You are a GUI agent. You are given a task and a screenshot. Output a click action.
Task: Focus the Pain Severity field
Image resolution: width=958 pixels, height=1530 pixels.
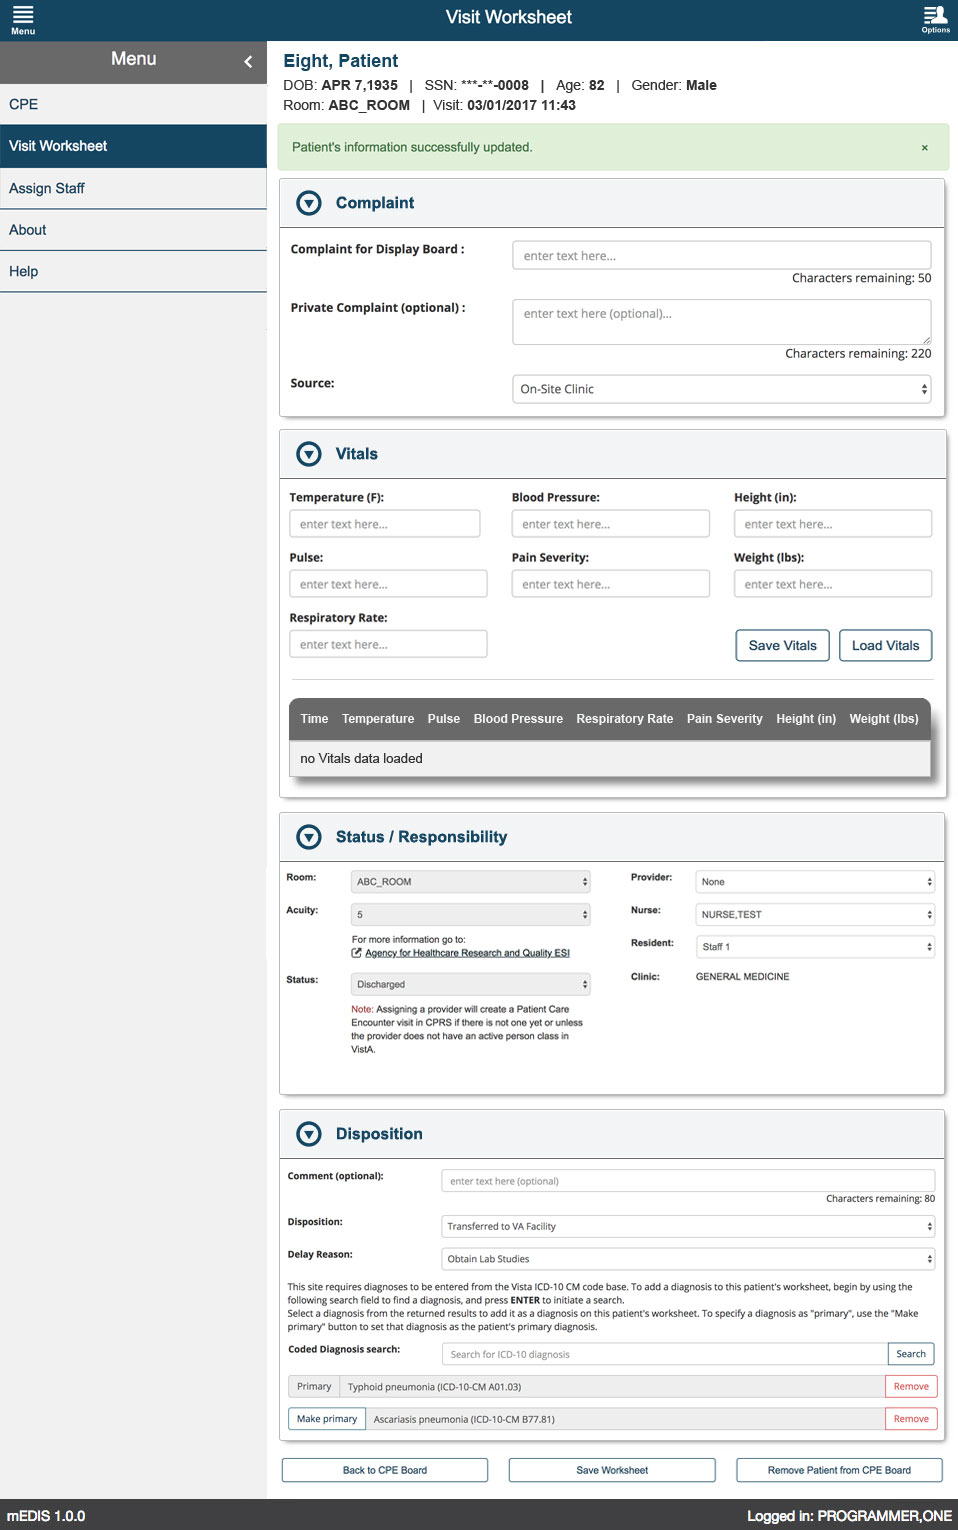click(611, 584)
